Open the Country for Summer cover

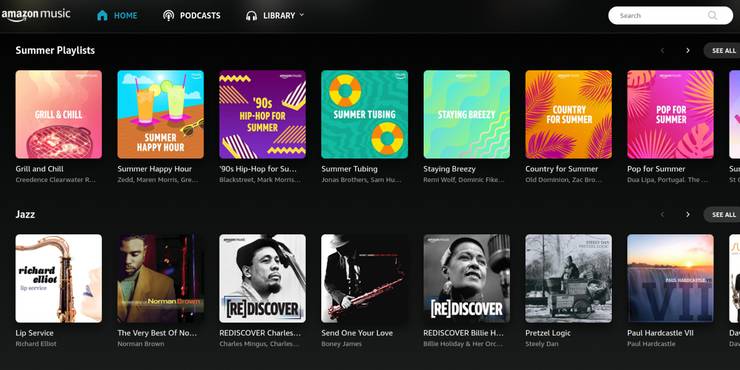coord(569,114)
